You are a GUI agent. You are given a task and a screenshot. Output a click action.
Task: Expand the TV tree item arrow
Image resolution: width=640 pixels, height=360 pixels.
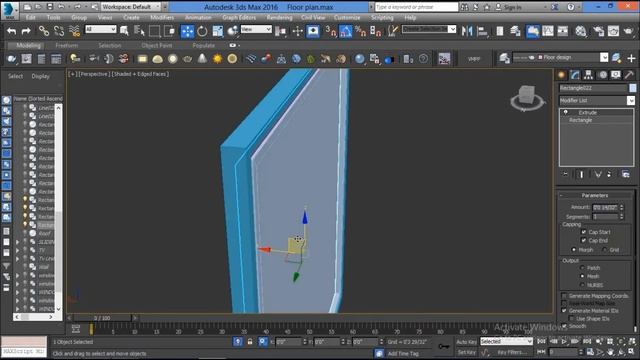tap(18, 250)
